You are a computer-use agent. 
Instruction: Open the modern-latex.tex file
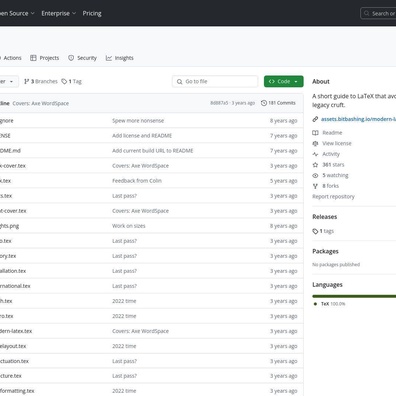(x=16, y=331)
